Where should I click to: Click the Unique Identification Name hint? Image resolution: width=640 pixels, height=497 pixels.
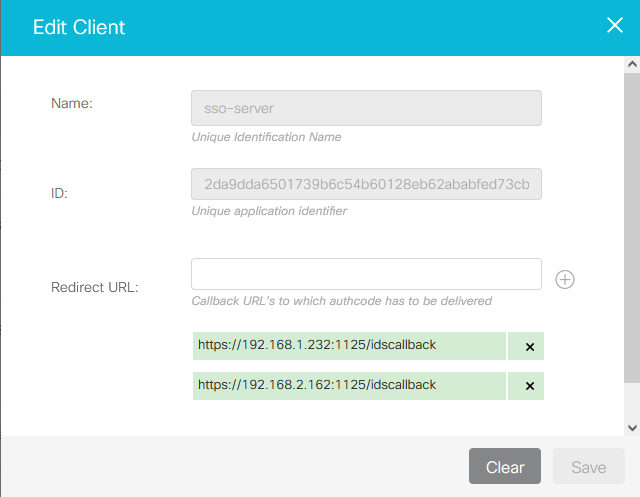[266, 137]
